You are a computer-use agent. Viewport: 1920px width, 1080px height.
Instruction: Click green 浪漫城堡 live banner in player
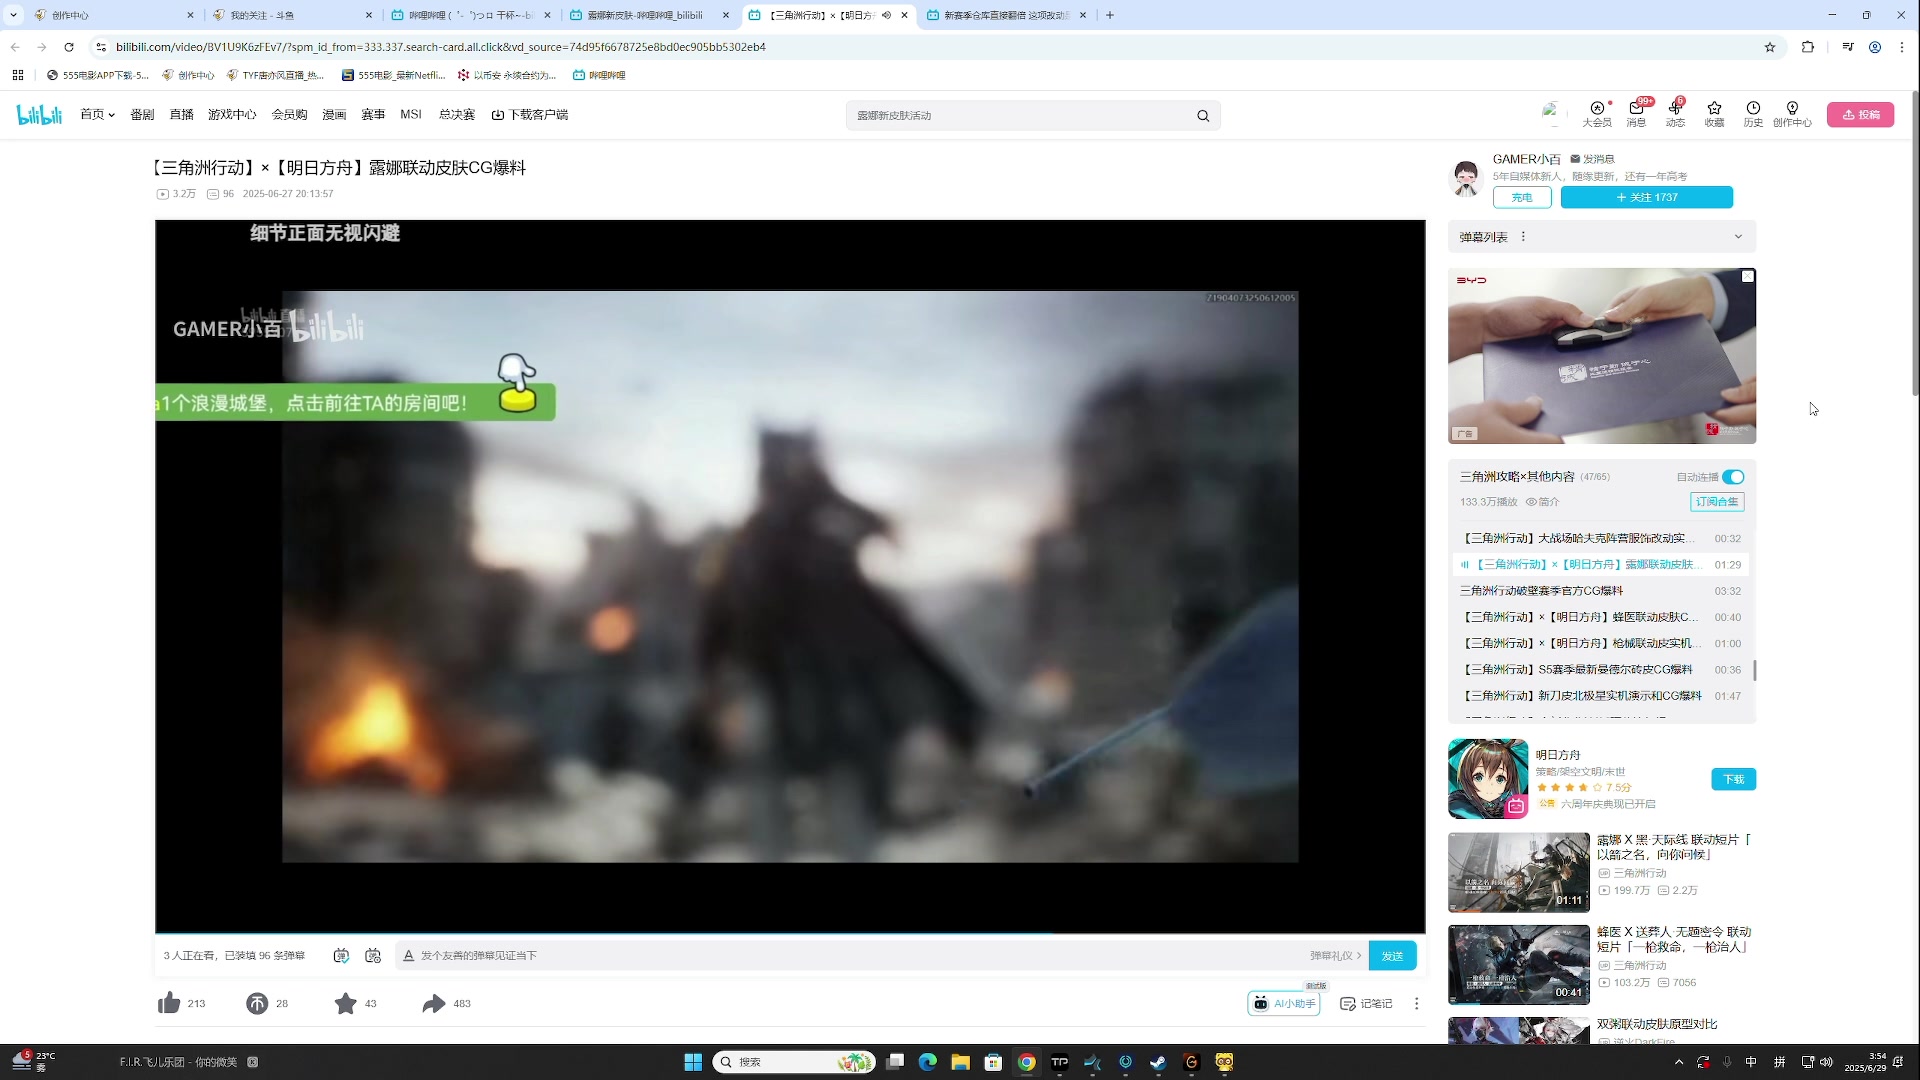(x=355, y=402)
